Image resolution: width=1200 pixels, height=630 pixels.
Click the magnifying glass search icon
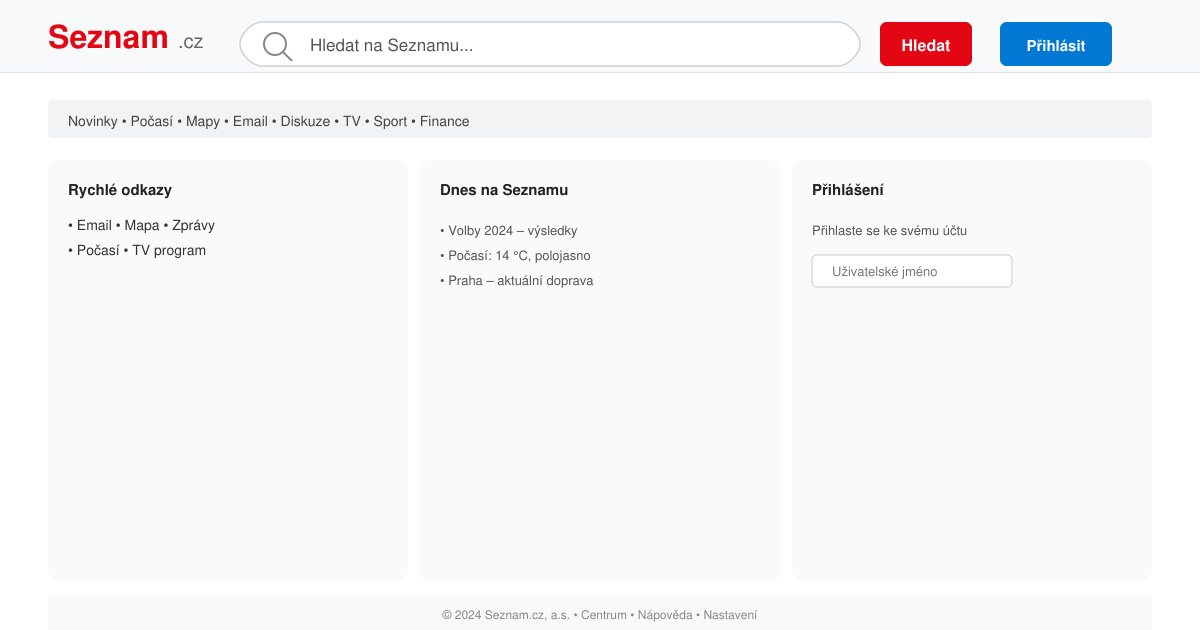277,46
